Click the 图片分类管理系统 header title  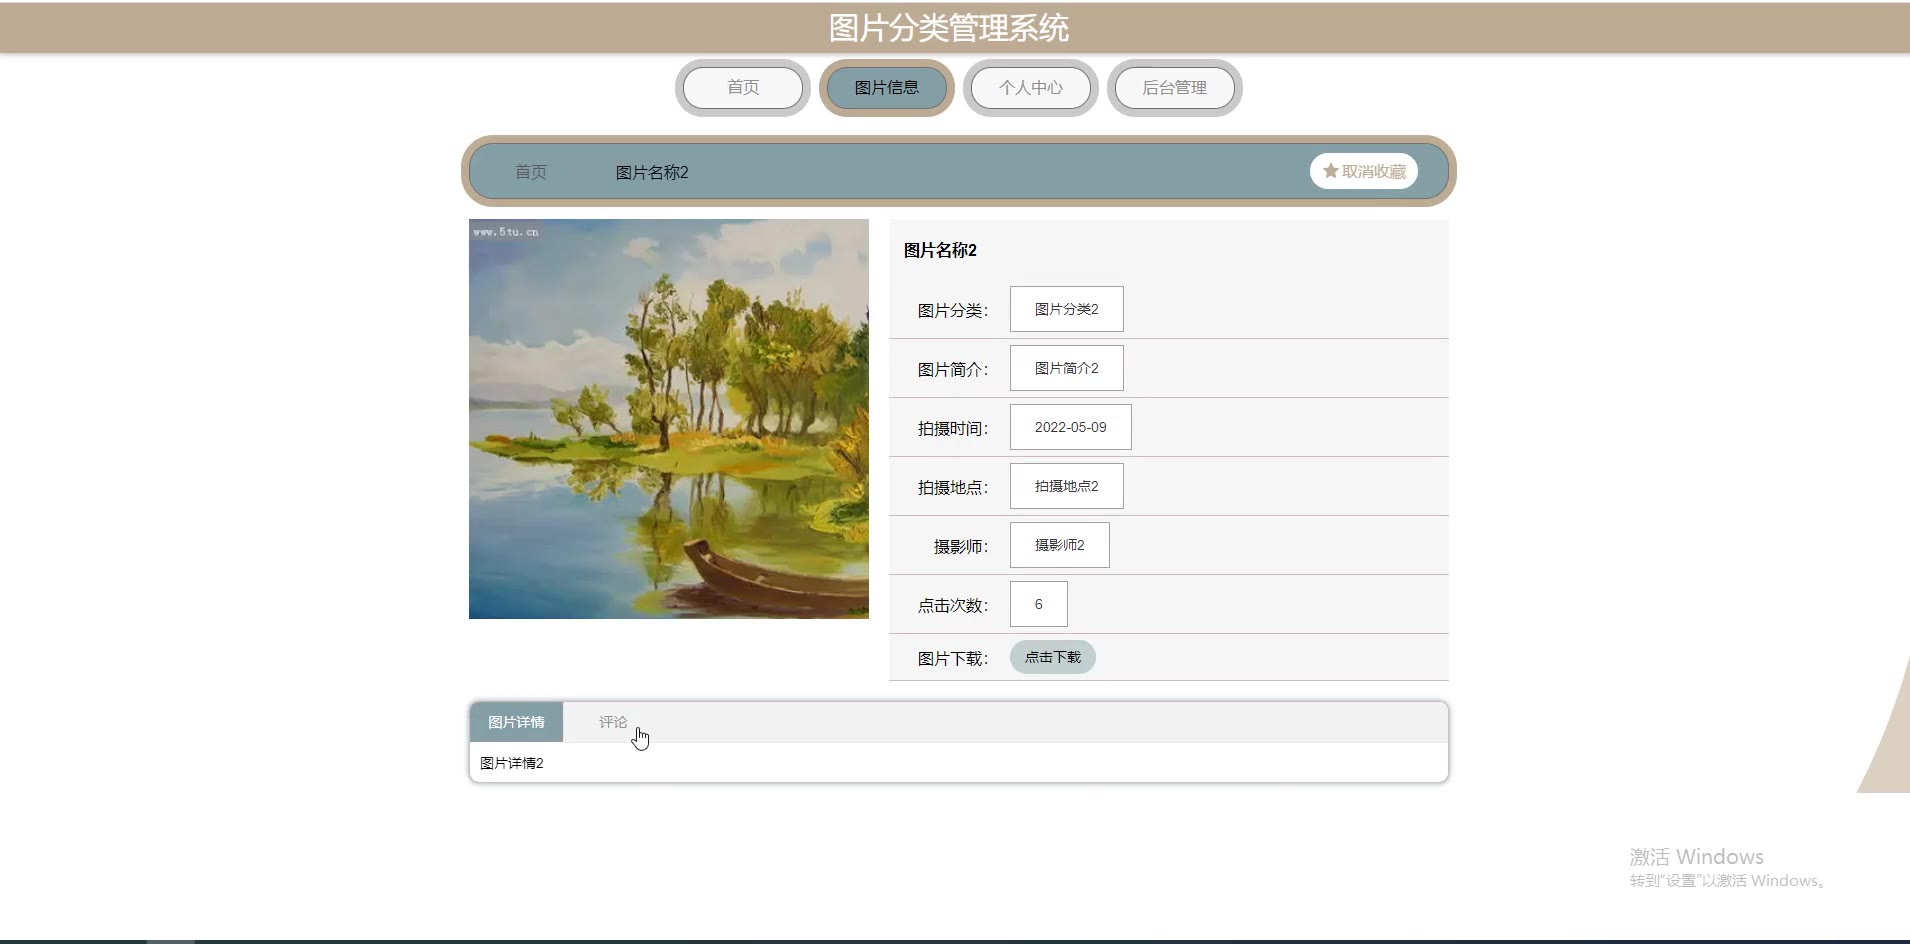pos(948,28)
